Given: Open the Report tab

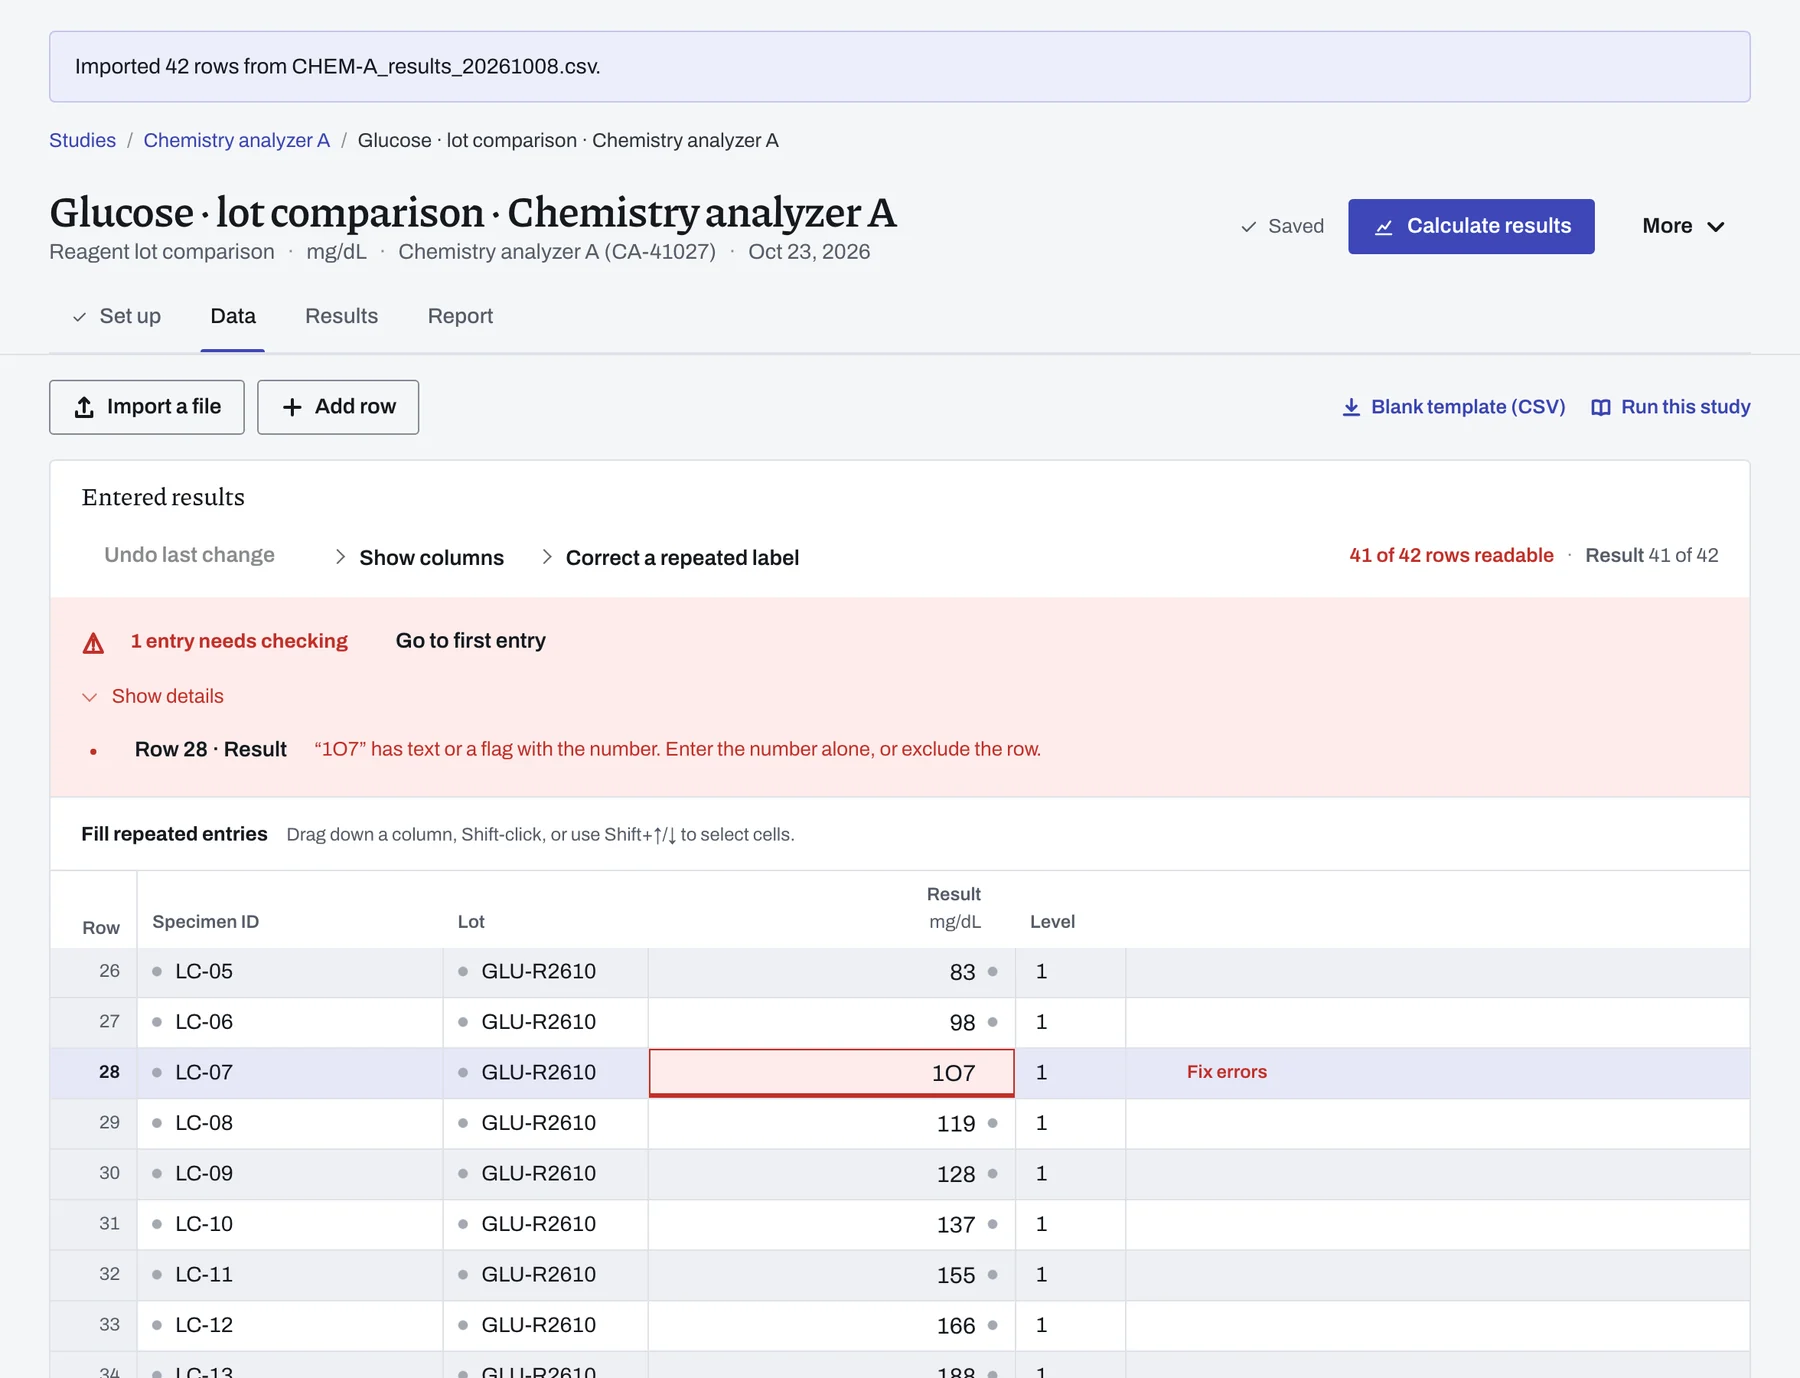Looking at the screenshot, I should coord(460,316).
